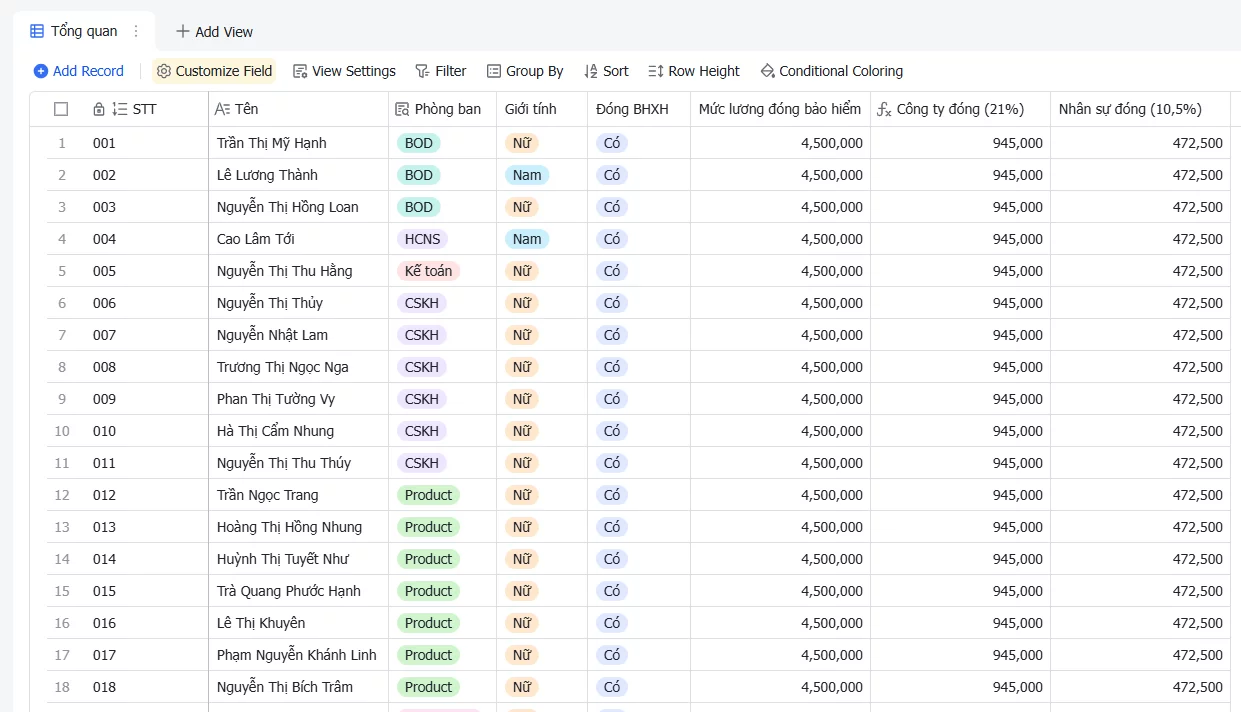Open View Settings
The image size is (1241, 712).
coord(344,71)
